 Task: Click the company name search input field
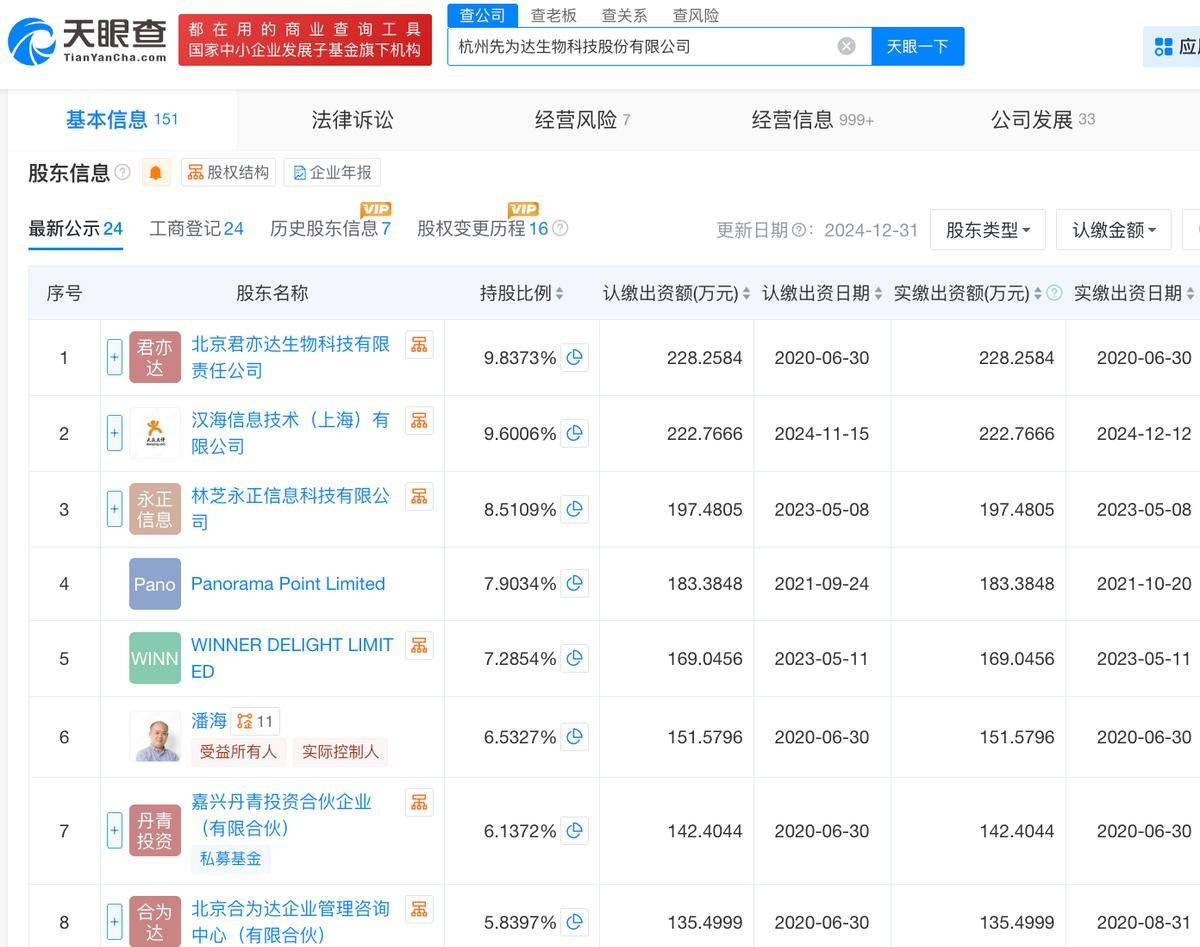pos(640,46)
